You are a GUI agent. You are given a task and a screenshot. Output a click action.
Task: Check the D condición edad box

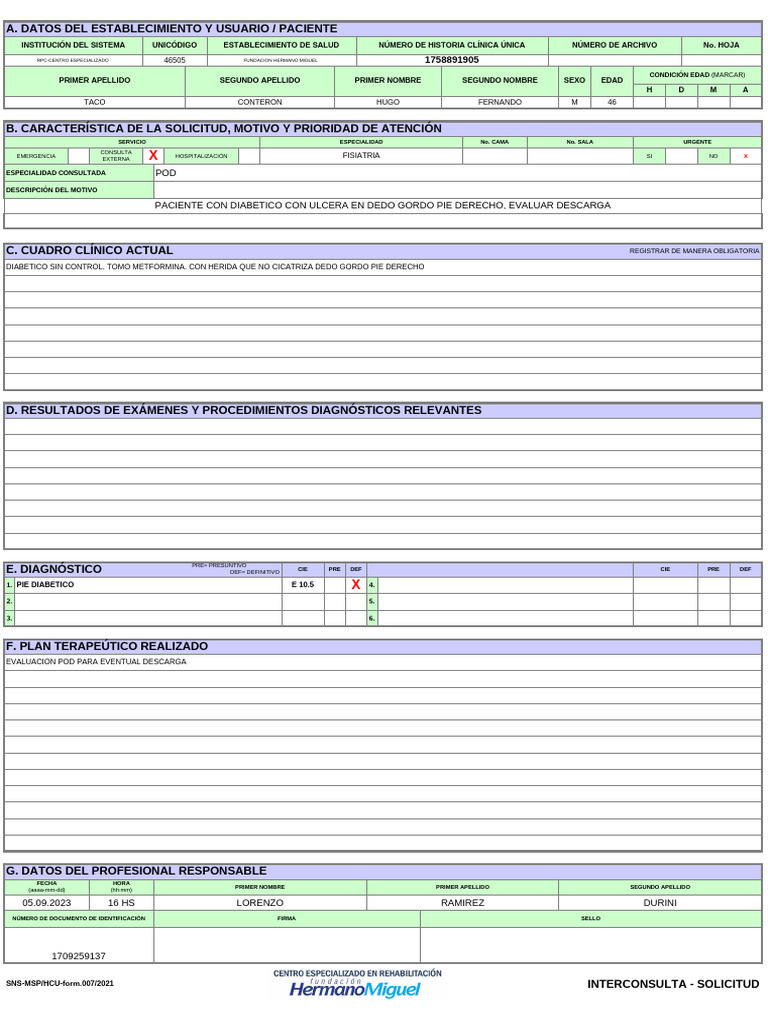(x=681, y=103)
